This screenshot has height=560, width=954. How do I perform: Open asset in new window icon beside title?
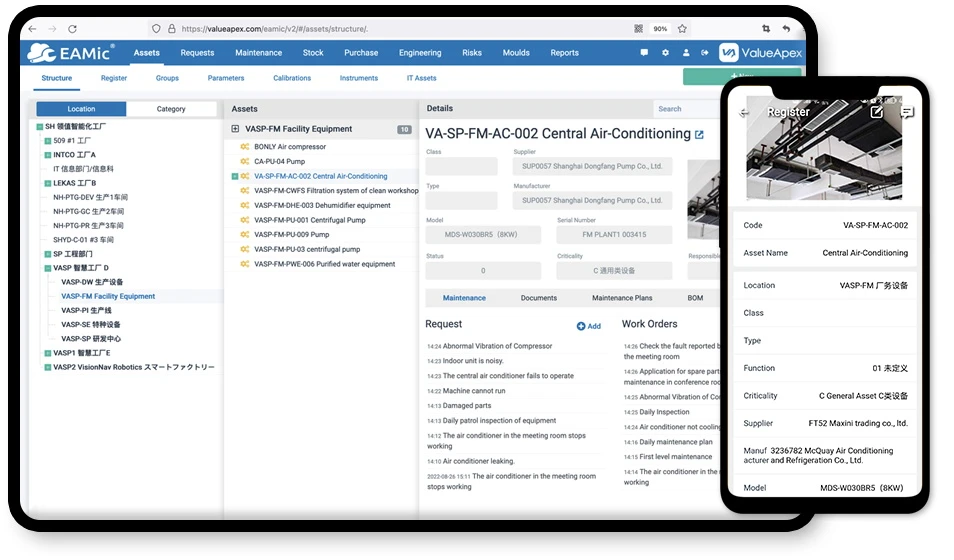coord(699,135)
